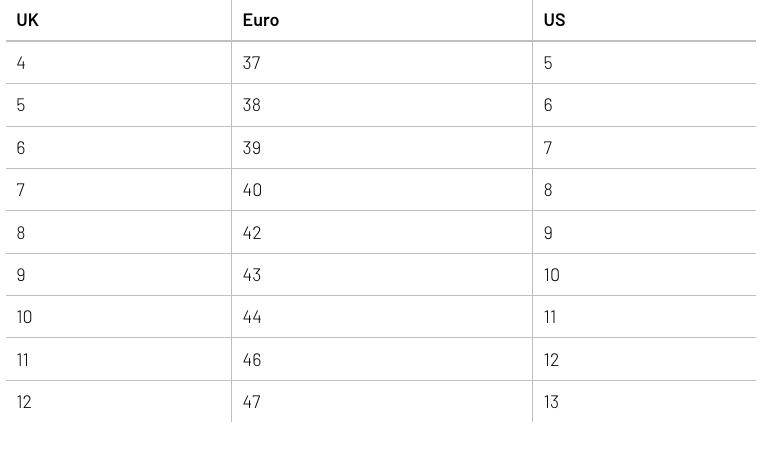
Task: Click US size 9 cell
Action: click(548, 233)
